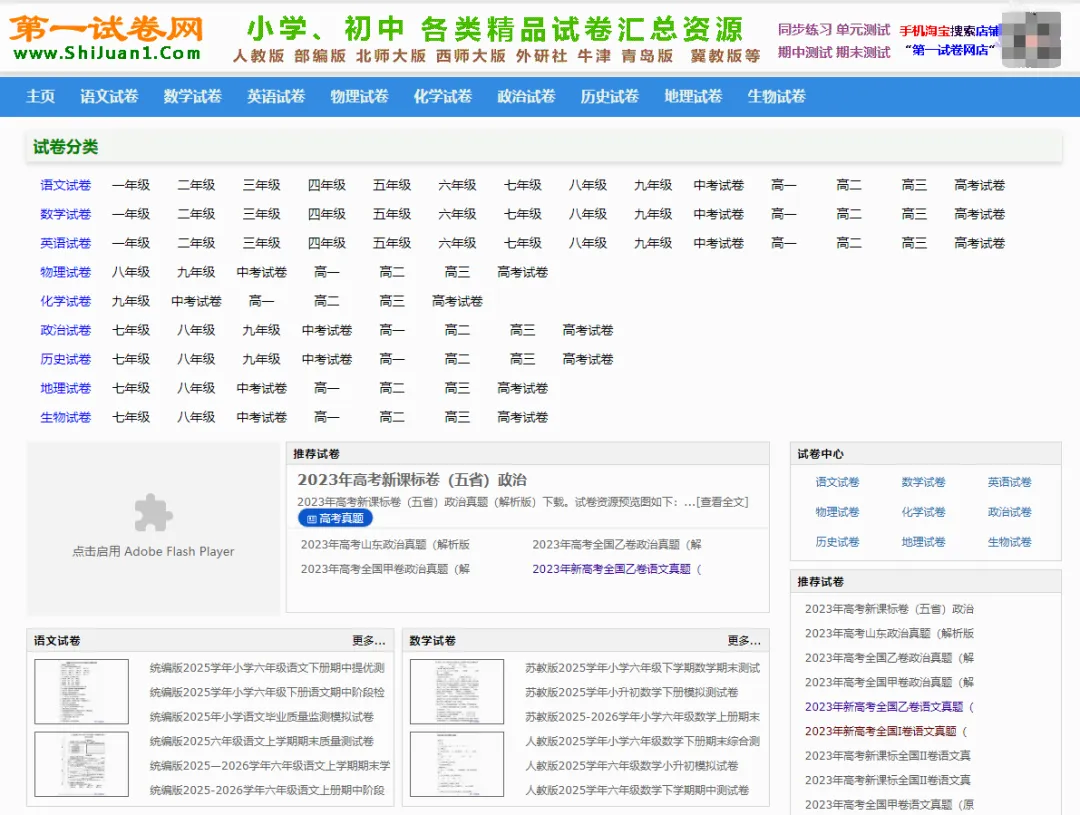Viewport: 1080px width, 815px height.
Task: Open 2023年高考山东政治真题 in center panel
Action: (x=385, y=544)
